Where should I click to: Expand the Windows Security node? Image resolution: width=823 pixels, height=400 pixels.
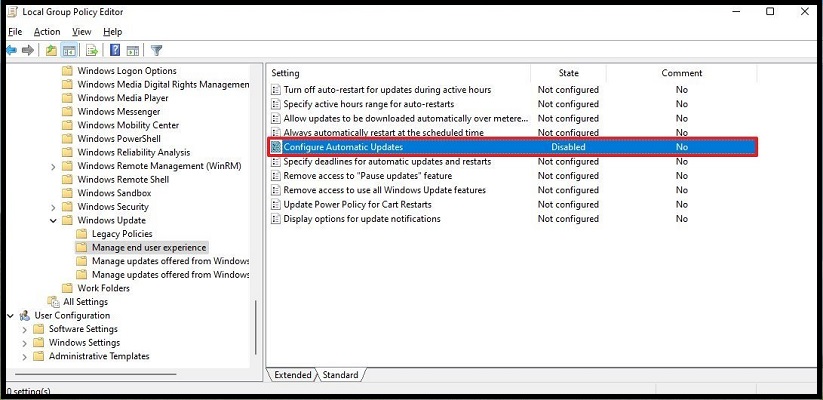point(53,207)
